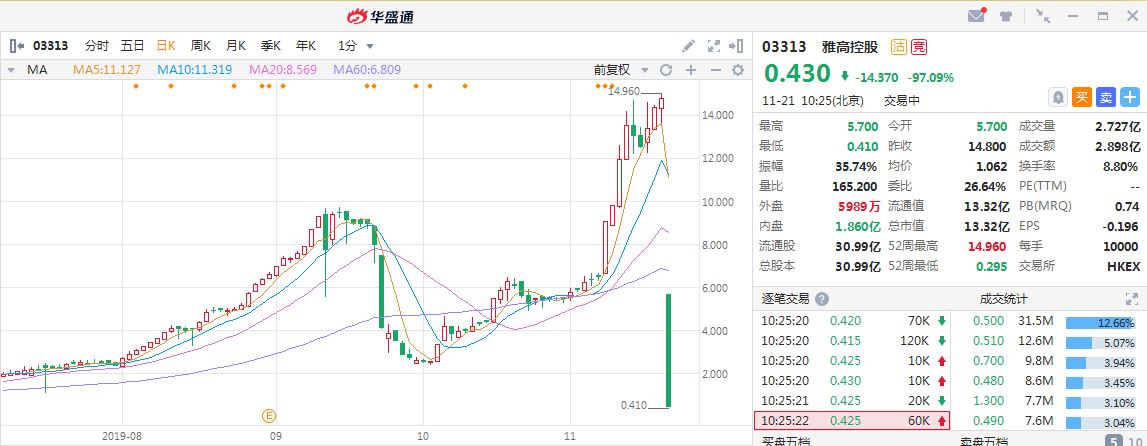Open the skin theme shirt icon
The height and width of the screenshot is (446, 1147).
pyautogui.click(x=1007, y=16)
